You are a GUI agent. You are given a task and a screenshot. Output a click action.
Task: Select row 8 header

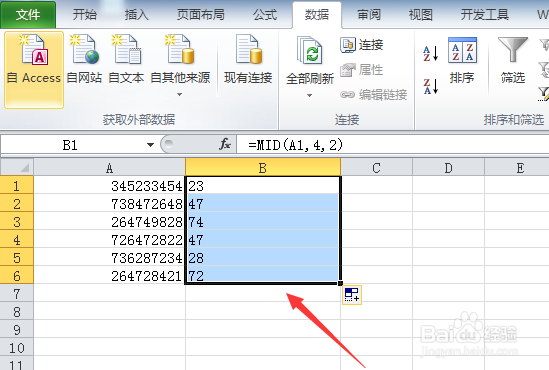click(17, 311)
